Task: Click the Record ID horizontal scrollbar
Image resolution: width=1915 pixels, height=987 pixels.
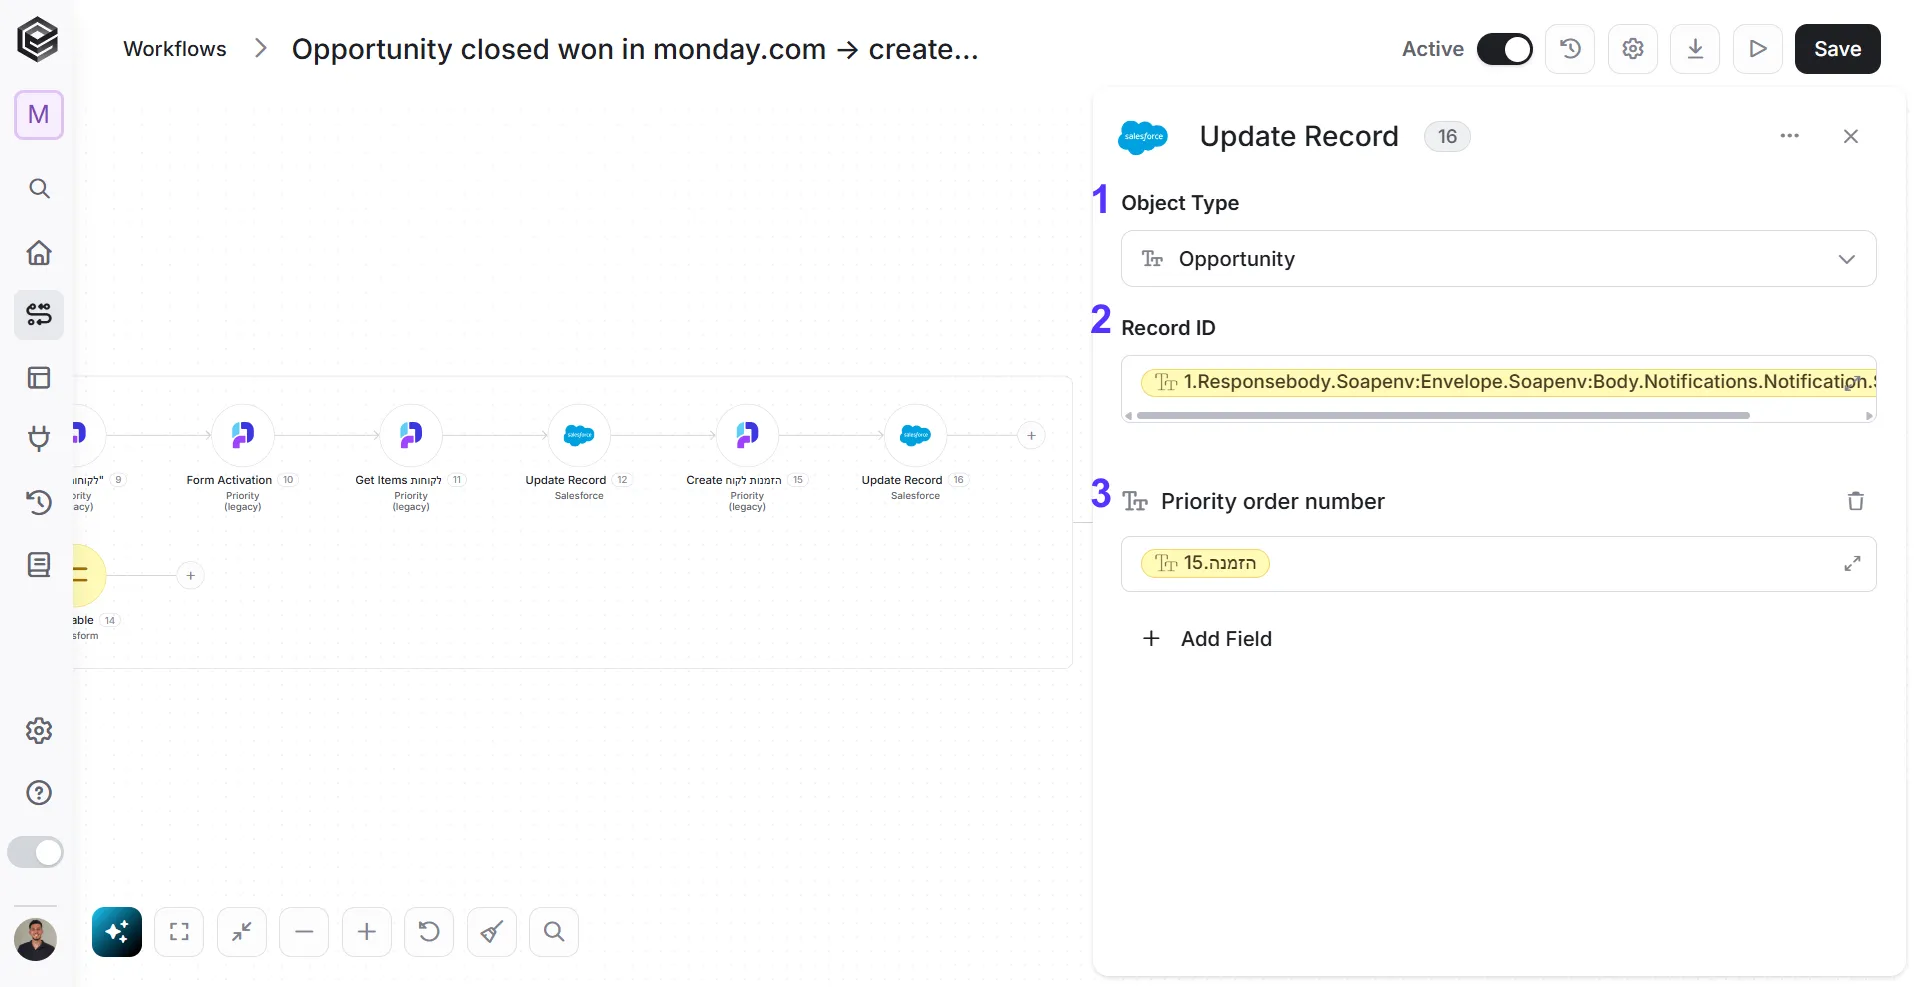Action: (1443, 416)
